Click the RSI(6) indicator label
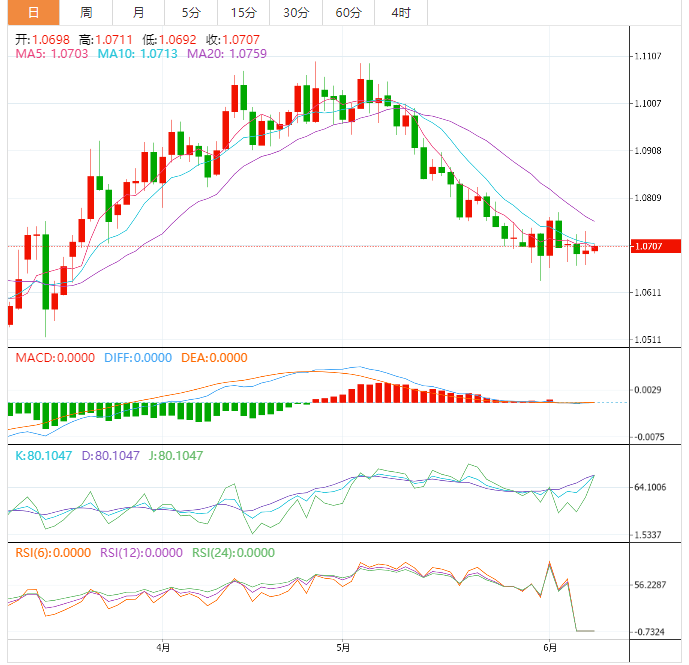 coord(48,552)
